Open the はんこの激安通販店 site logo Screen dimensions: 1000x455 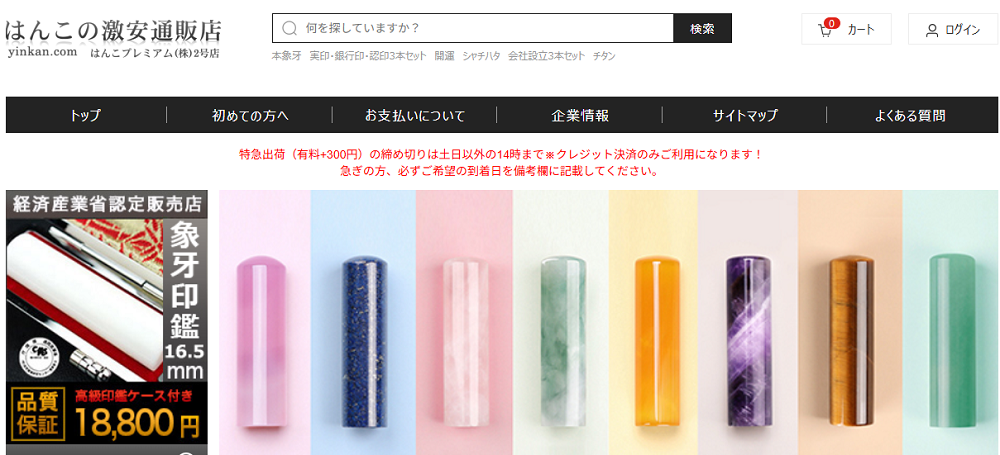tap(114, 38)
